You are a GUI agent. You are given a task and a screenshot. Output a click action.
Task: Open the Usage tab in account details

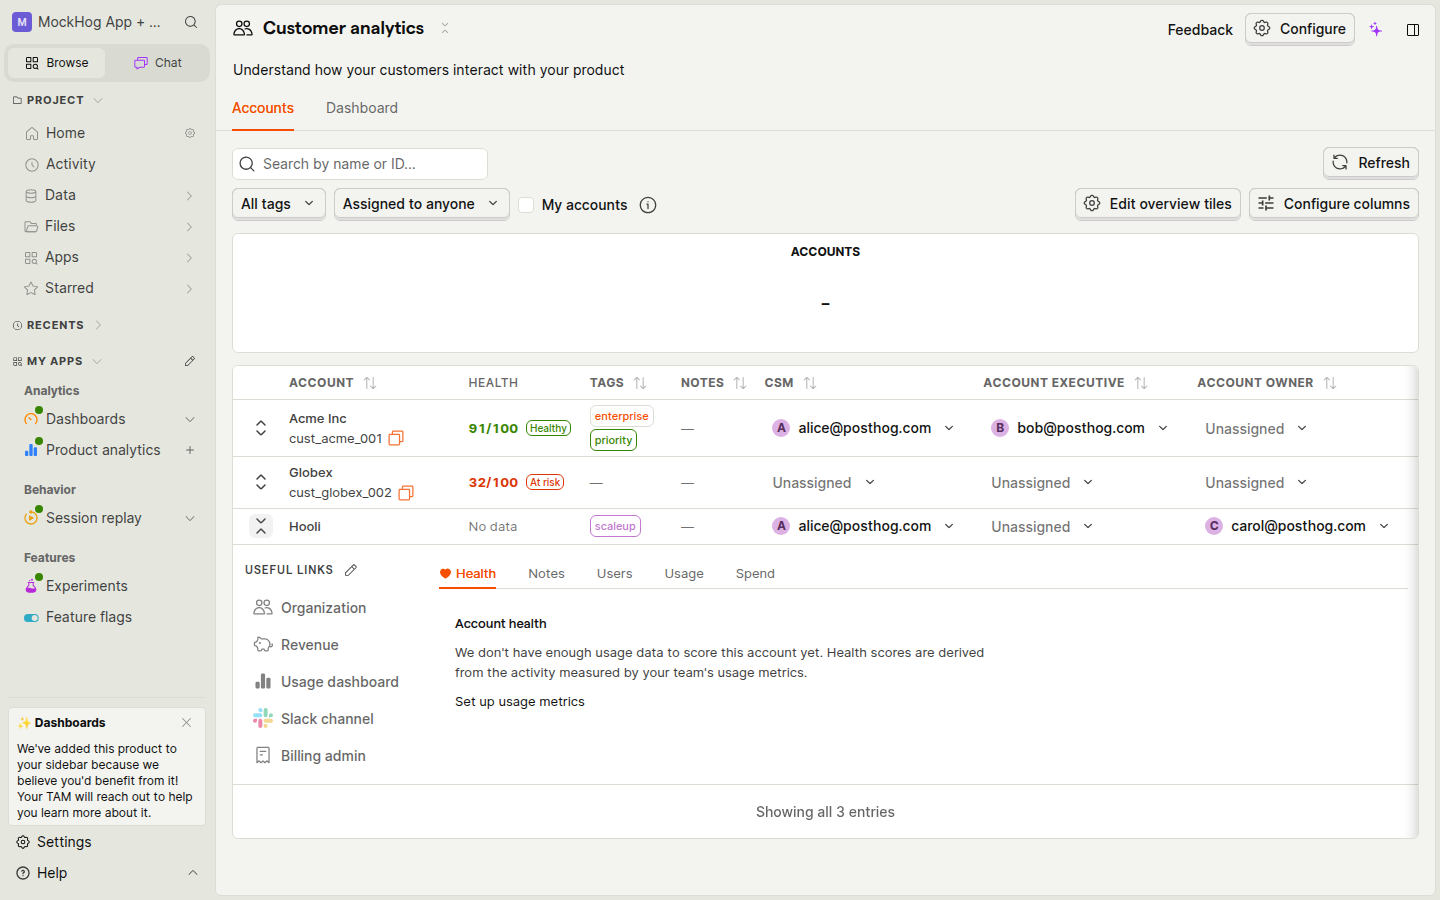click(684, 574)
